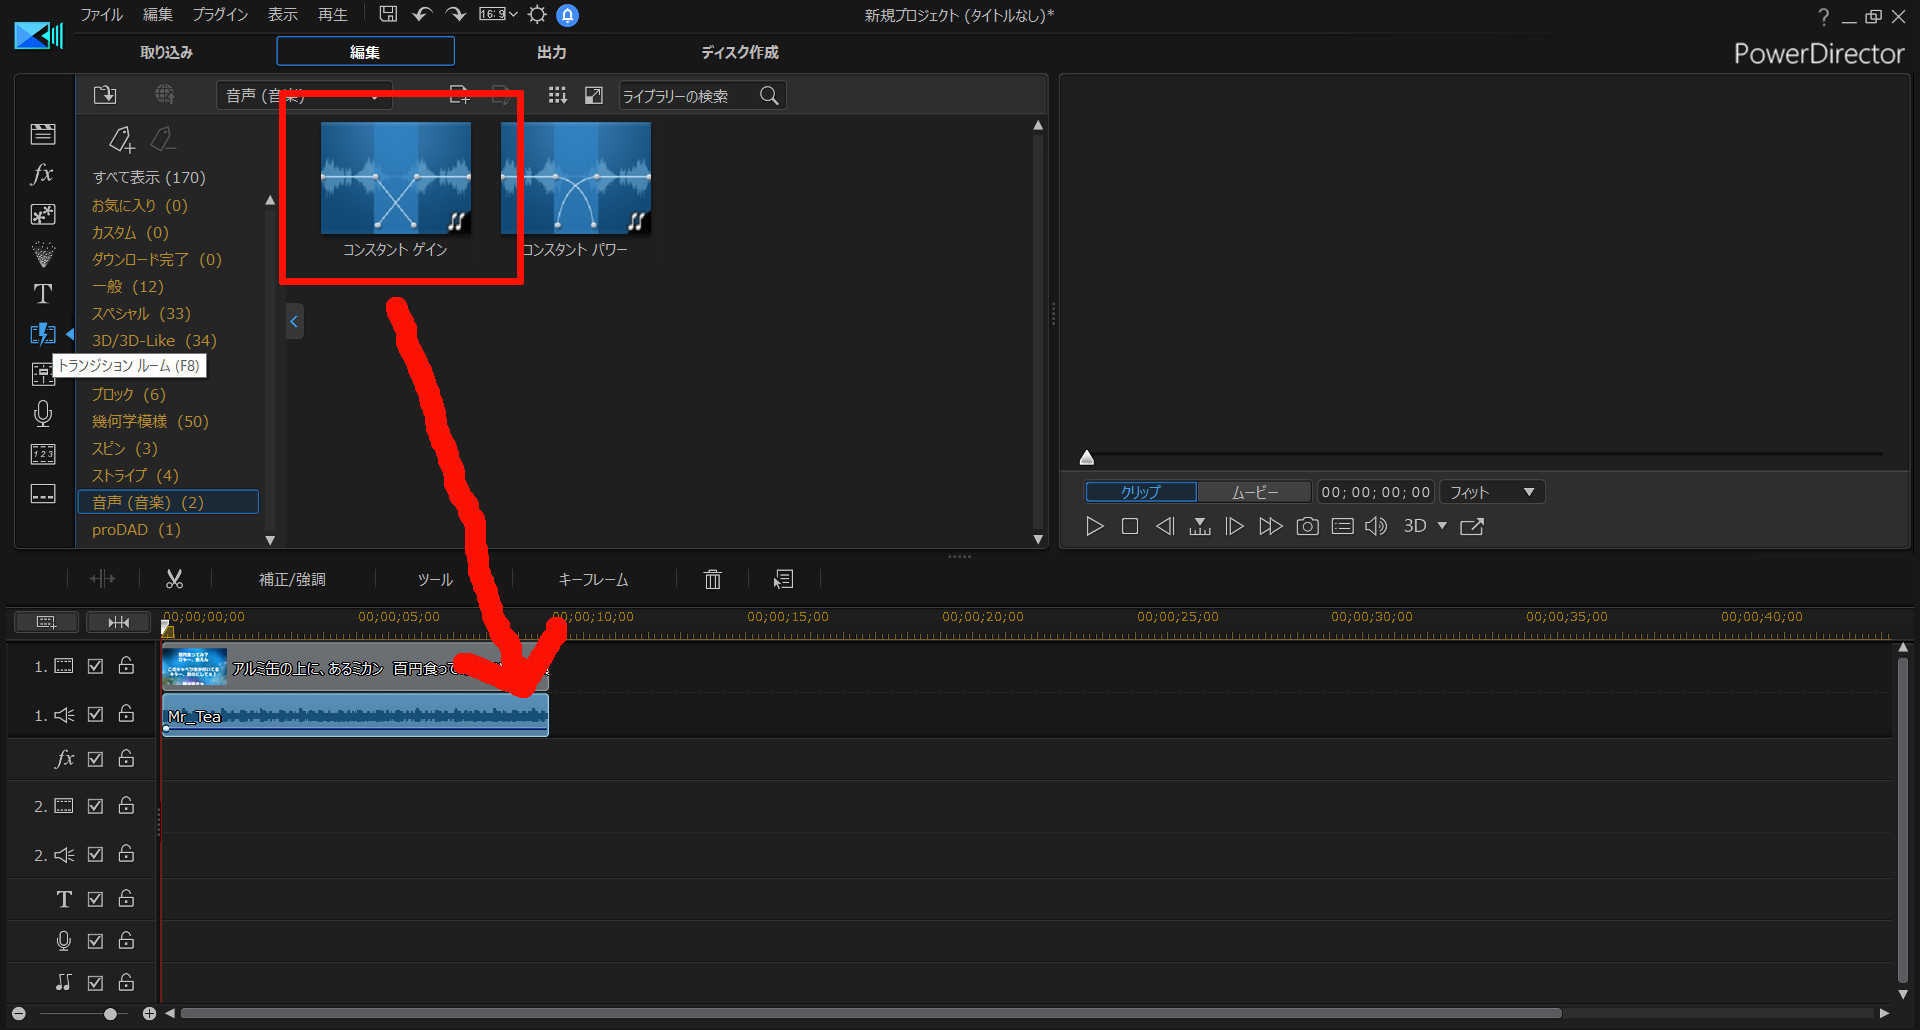Click the import media folder icon
Image resolution: width=1920 pixels, height=1030 pixels.
pos(105,95)
